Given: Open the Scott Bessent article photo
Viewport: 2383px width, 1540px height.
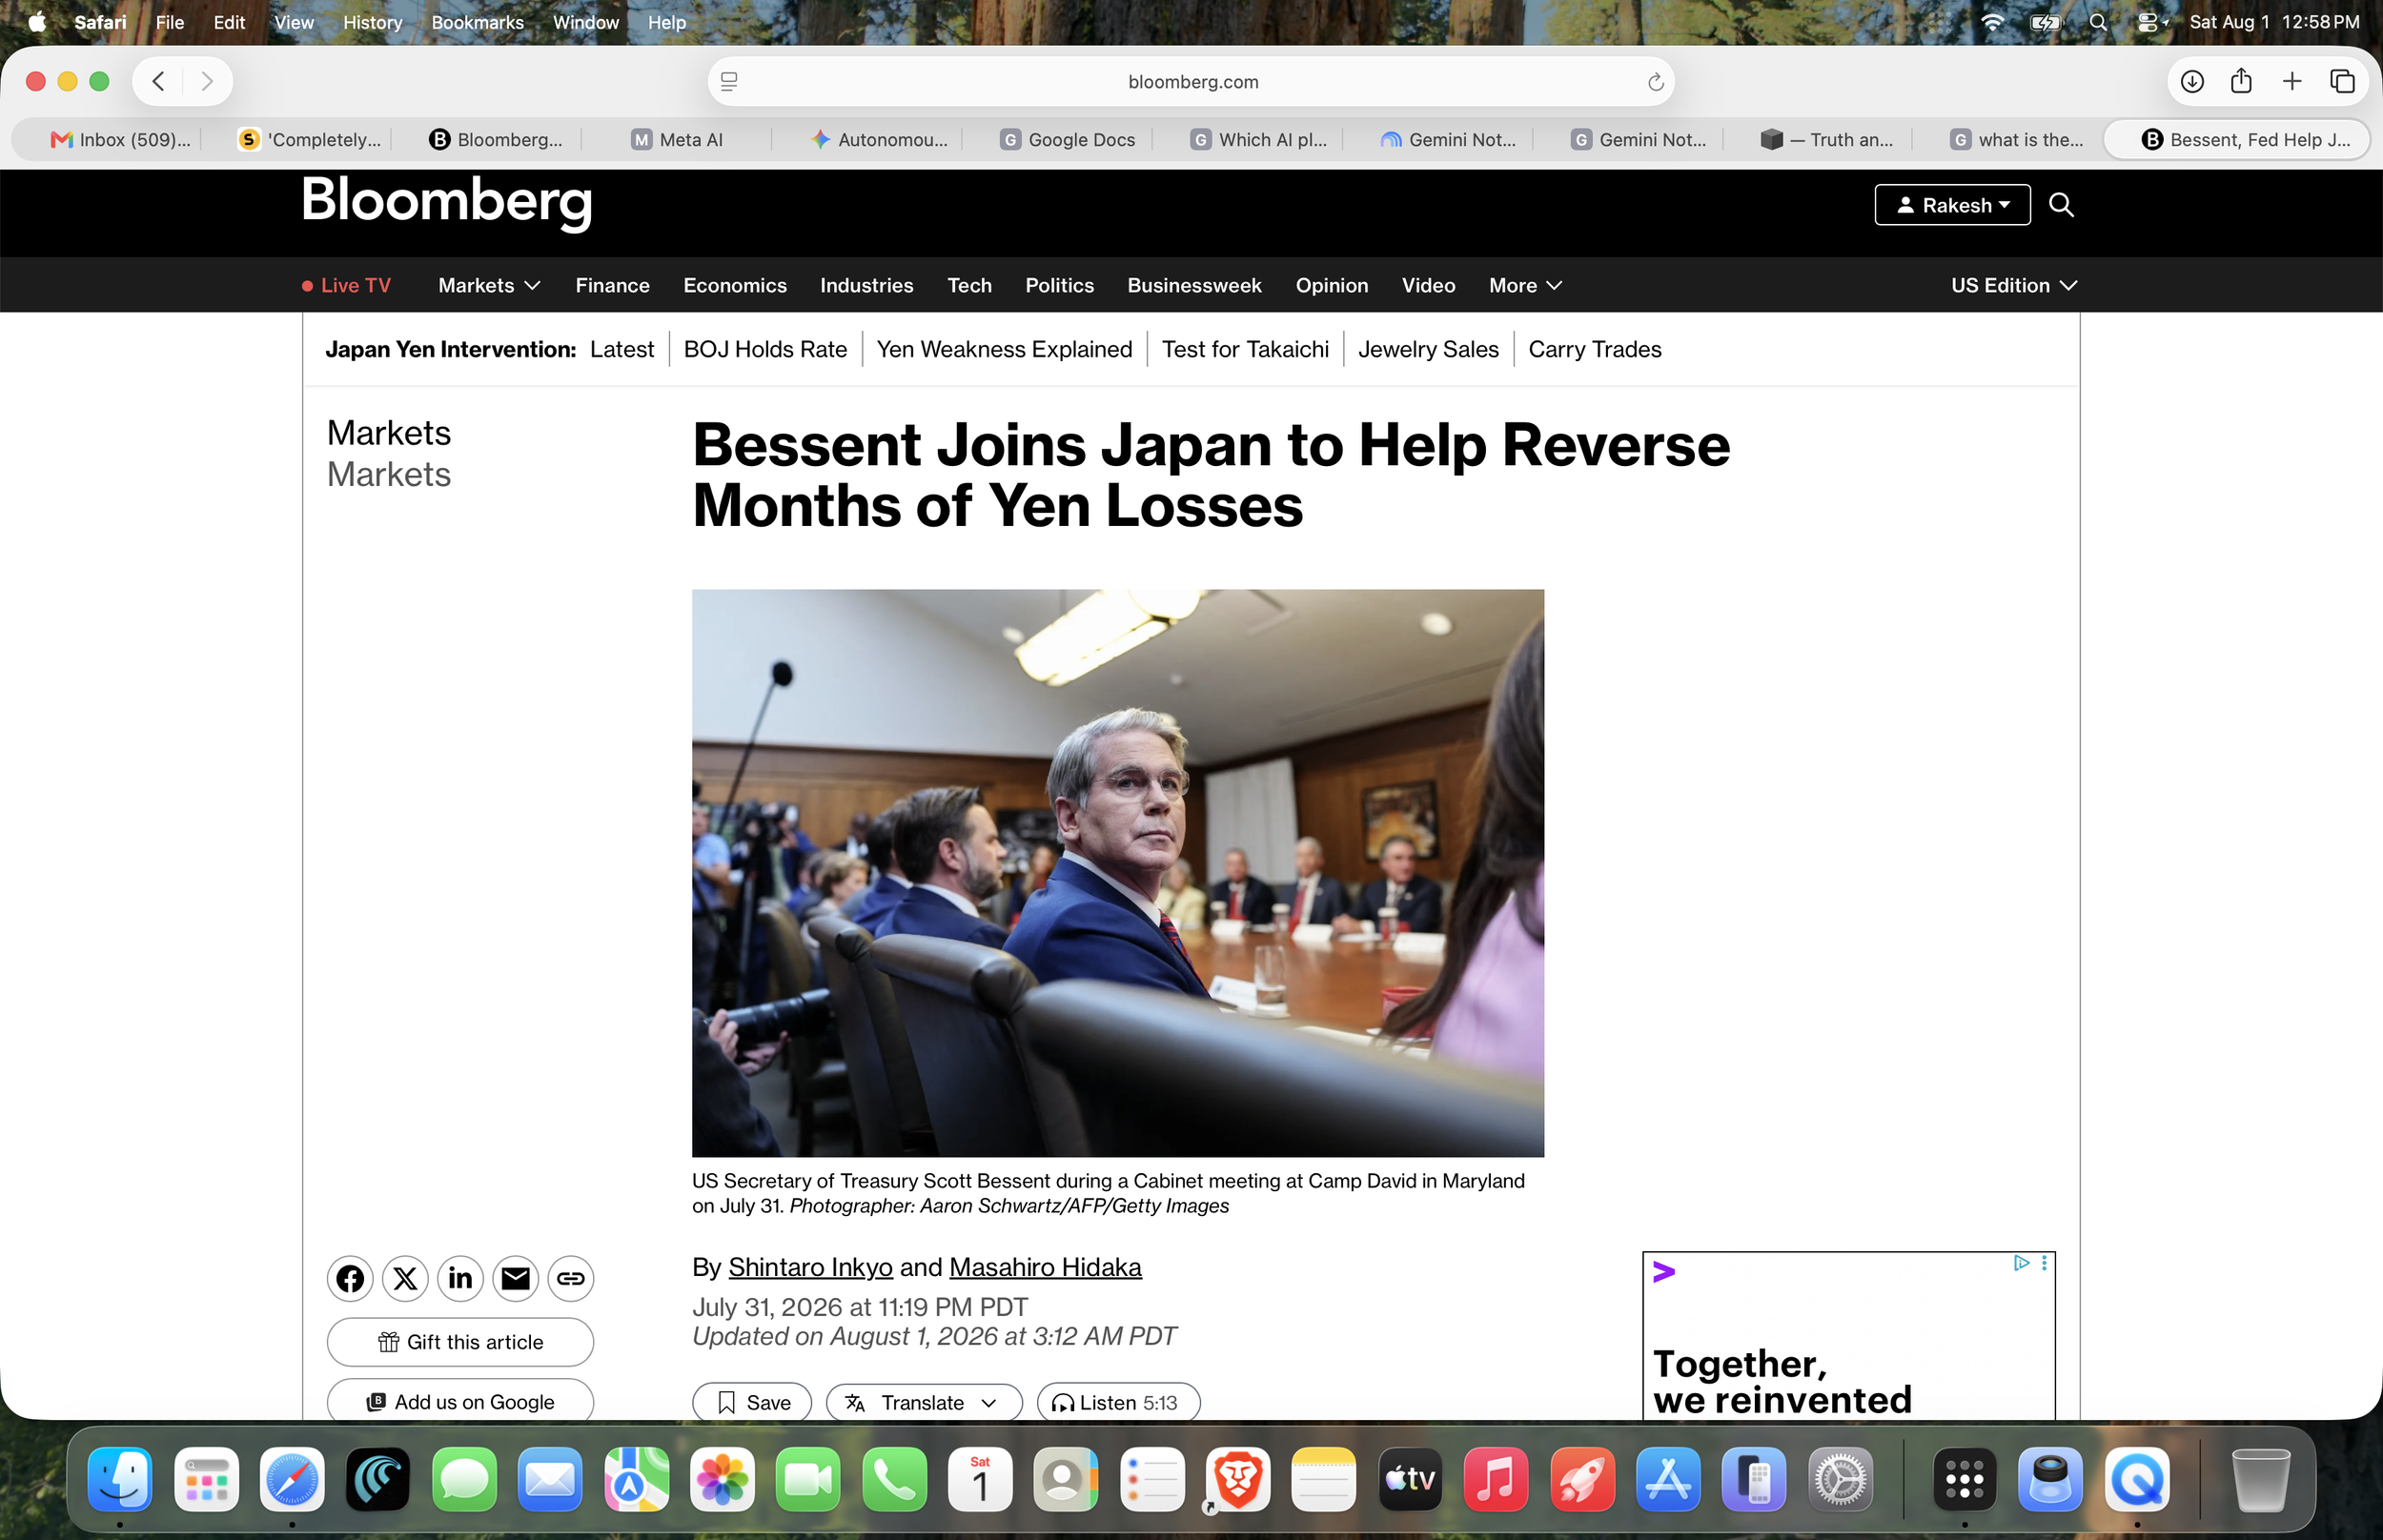Looking at the screenshot, I should coord(1118,873).
